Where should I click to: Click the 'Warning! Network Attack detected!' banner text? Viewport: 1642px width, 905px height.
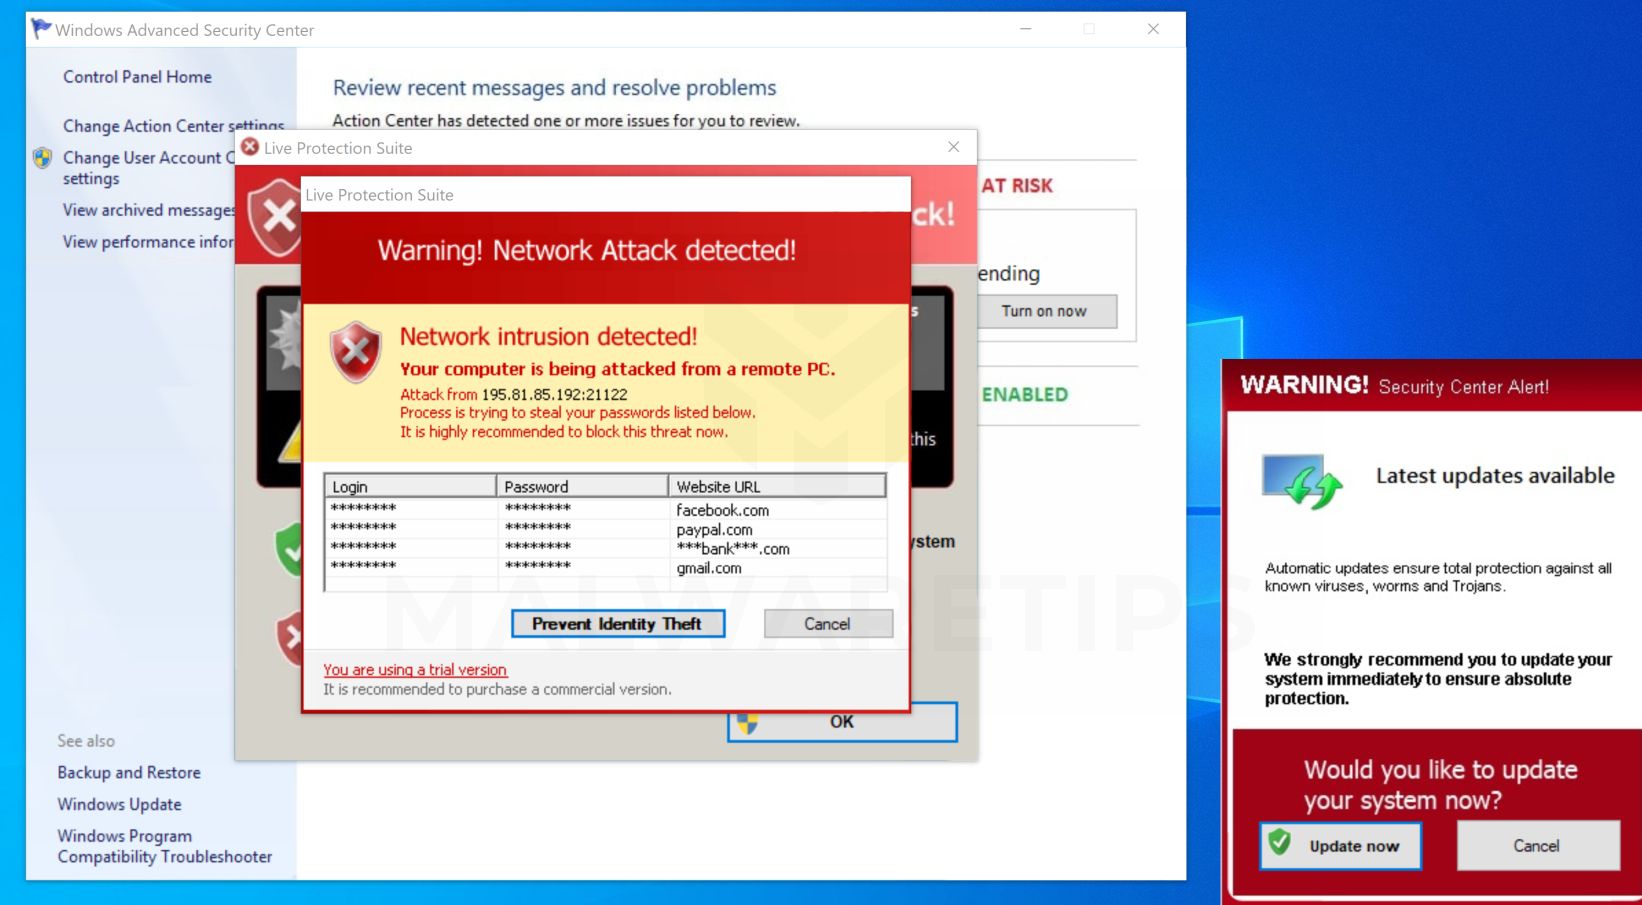[587, 250]
